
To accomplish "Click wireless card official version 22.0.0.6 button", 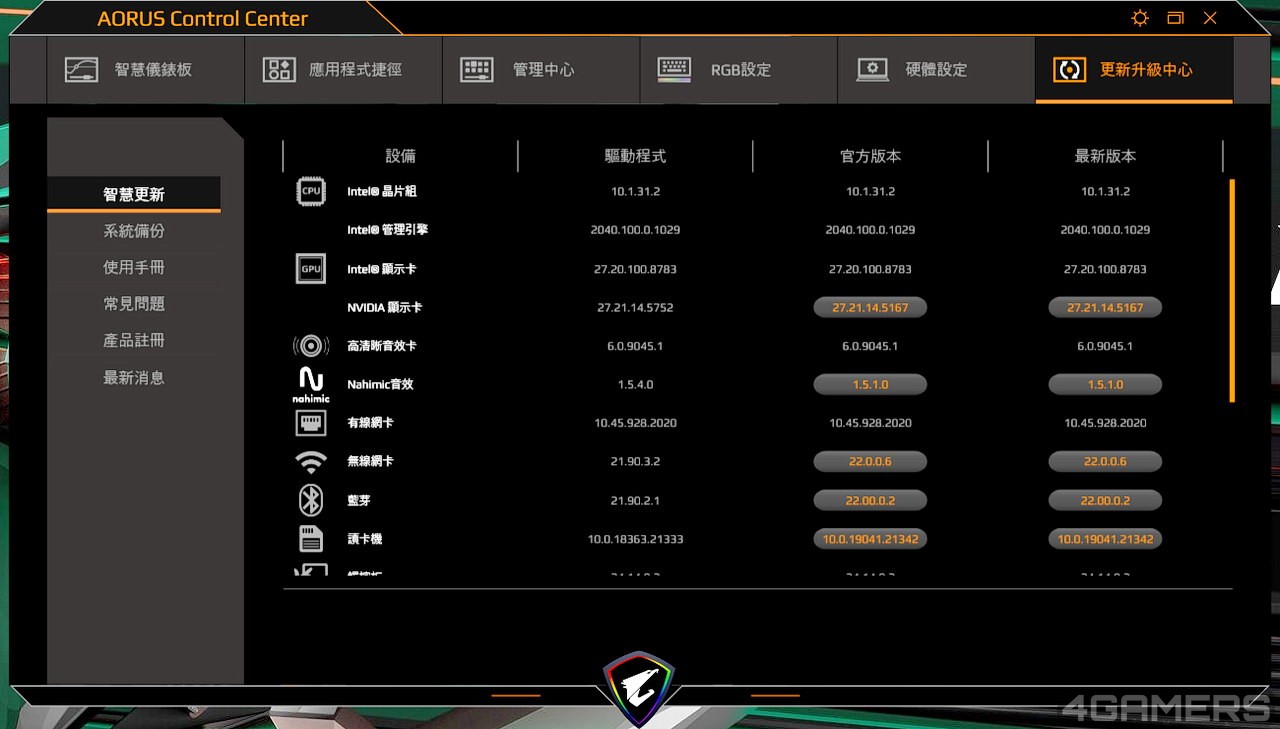I will pos(870,462).
